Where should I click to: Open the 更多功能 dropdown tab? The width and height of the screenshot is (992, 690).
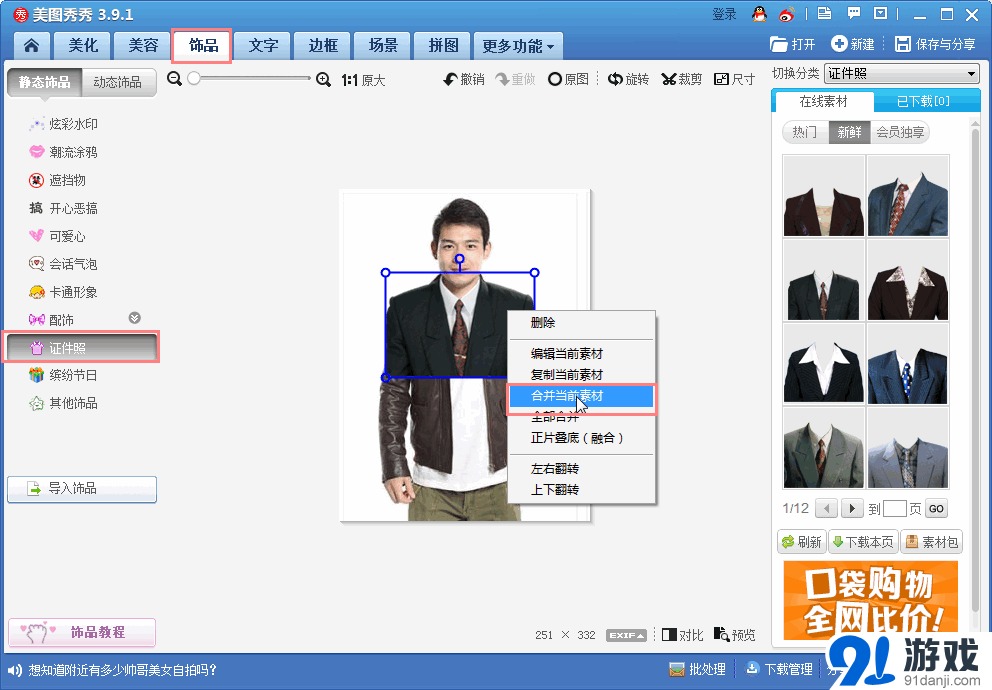(x=518, y=46)
